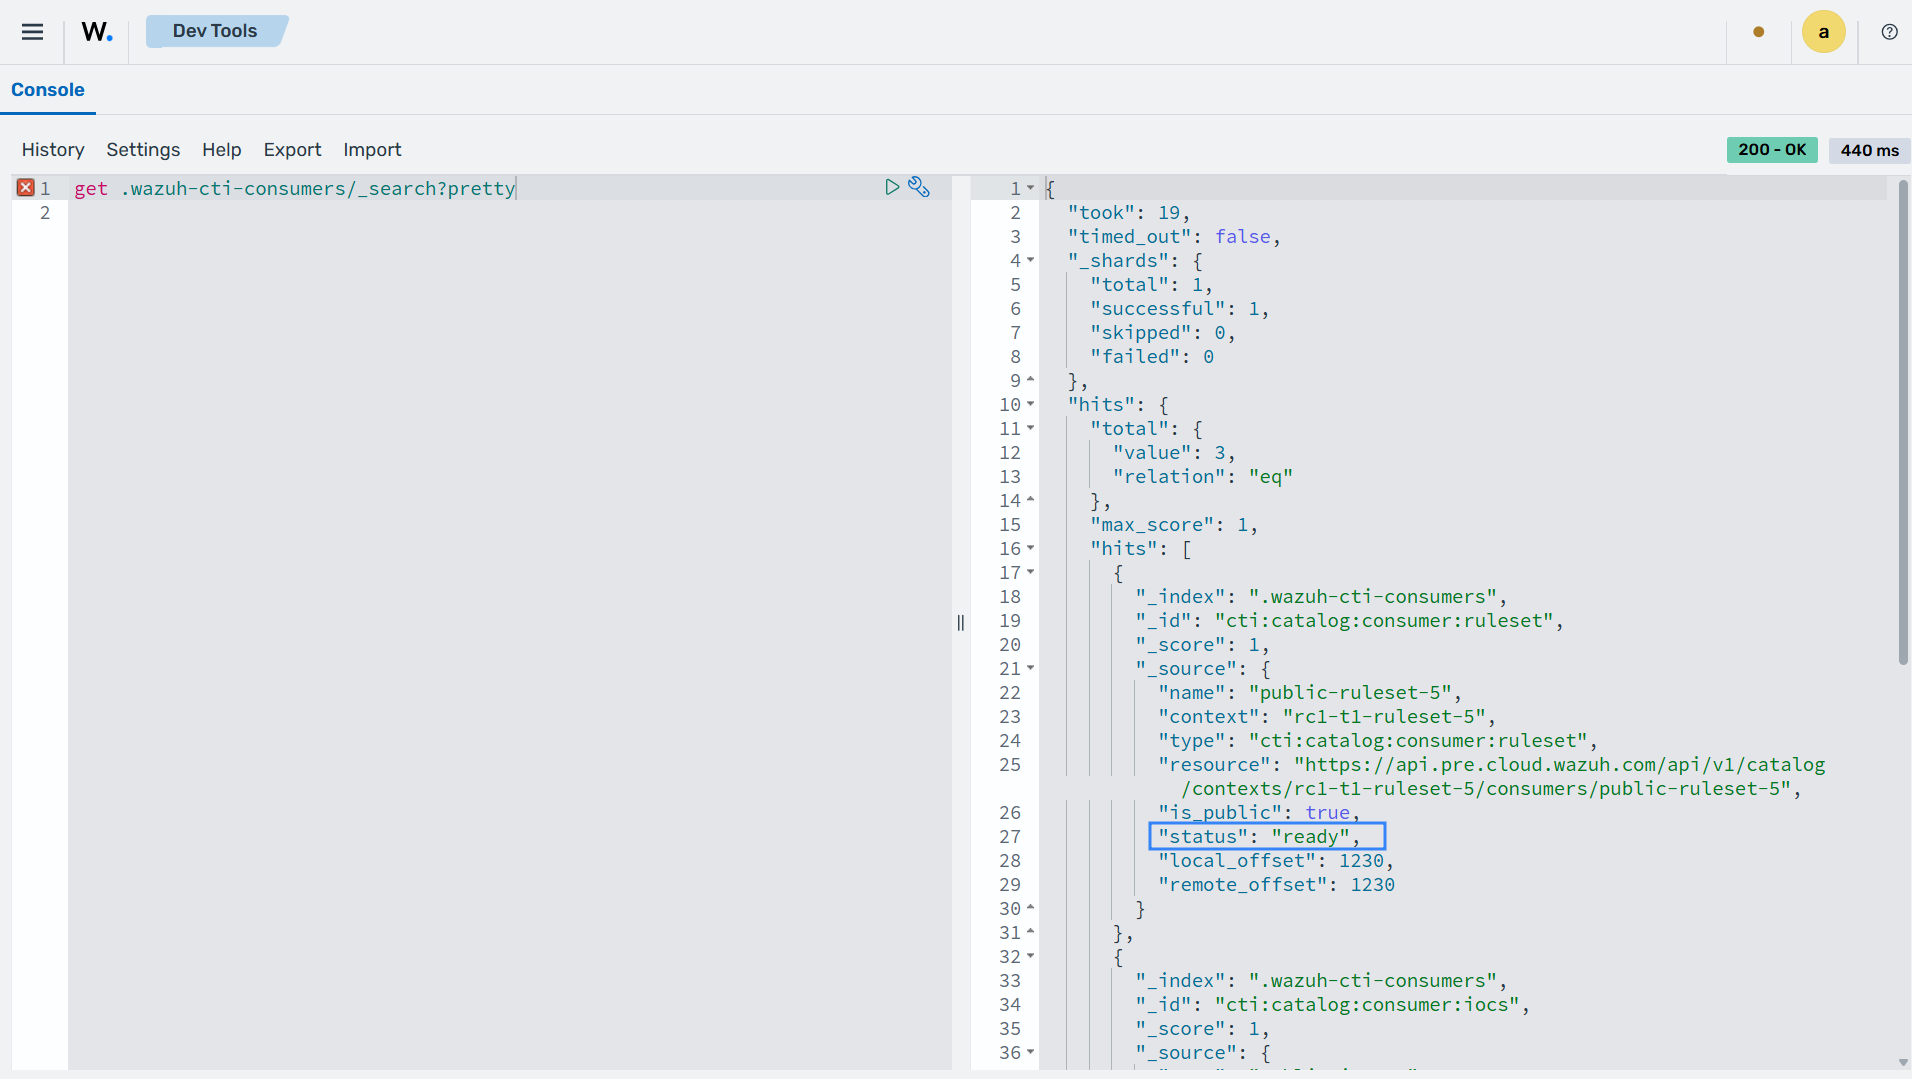
Task: Click the "is_public": true line
Action: pyautogui.click(x=1258, y=812)
